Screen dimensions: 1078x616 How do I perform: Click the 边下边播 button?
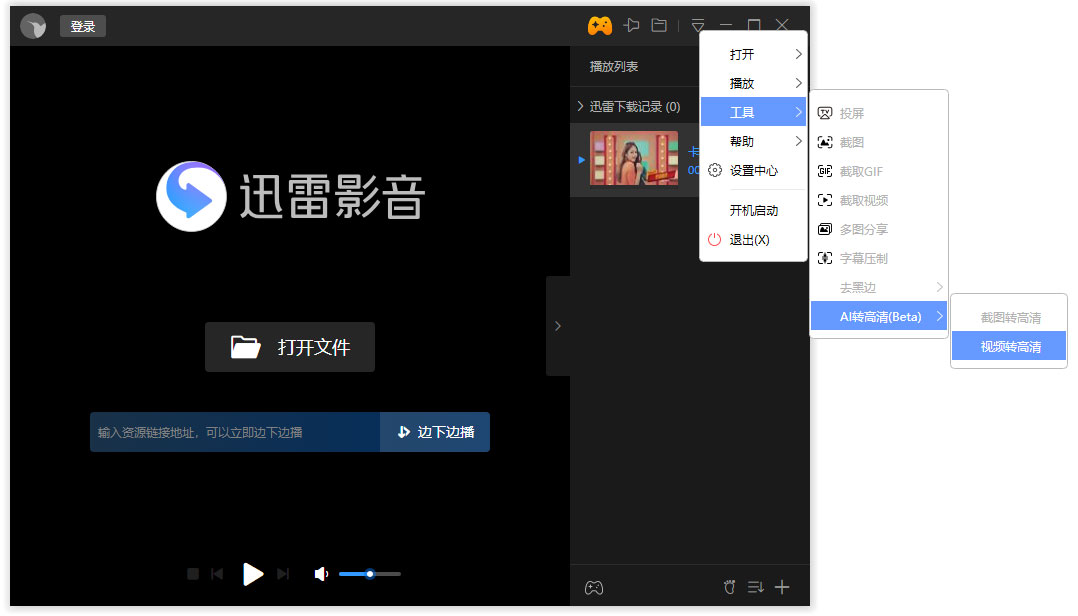pyautogui.click(x=435, y=432)
